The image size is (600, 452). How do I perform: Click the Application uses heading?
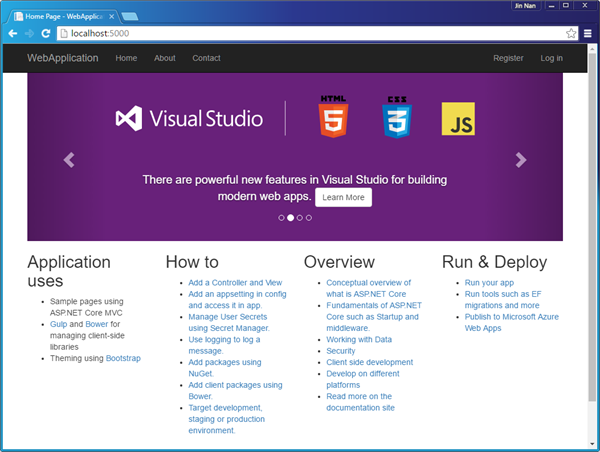click(69, 271)
